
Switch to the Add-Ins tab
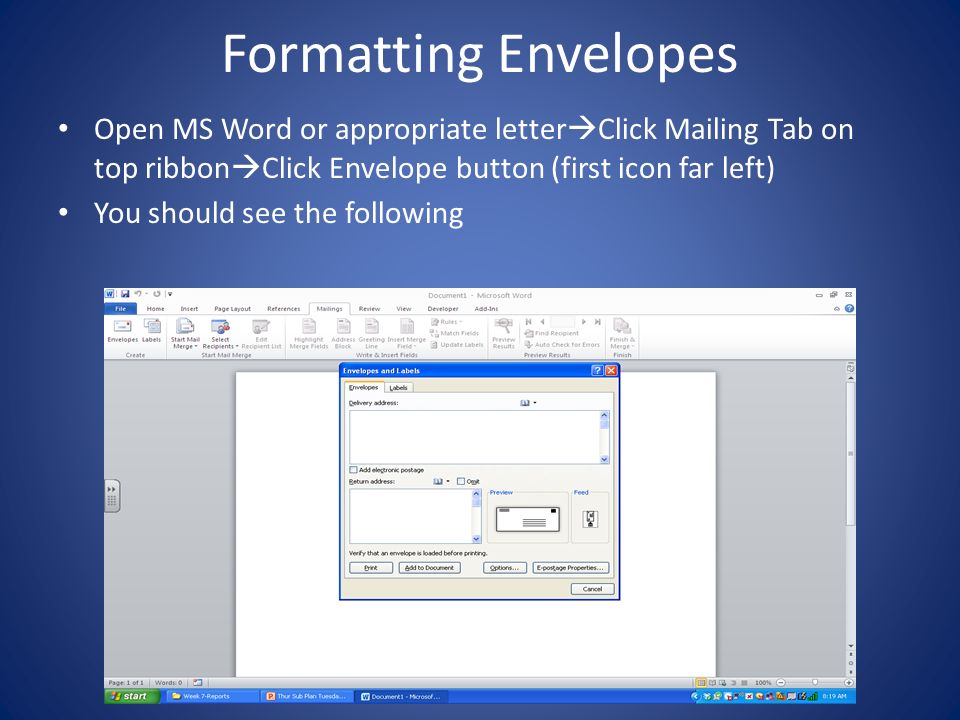pos(486,309)
